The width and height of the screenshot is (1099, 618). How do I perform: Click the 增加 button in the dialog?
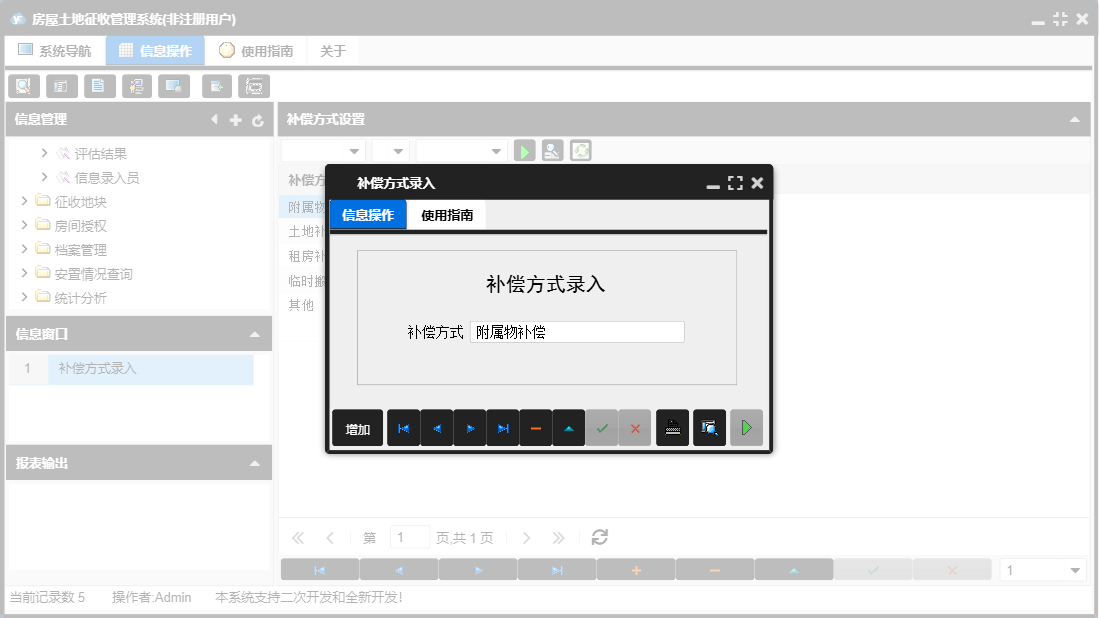(357, 428)
